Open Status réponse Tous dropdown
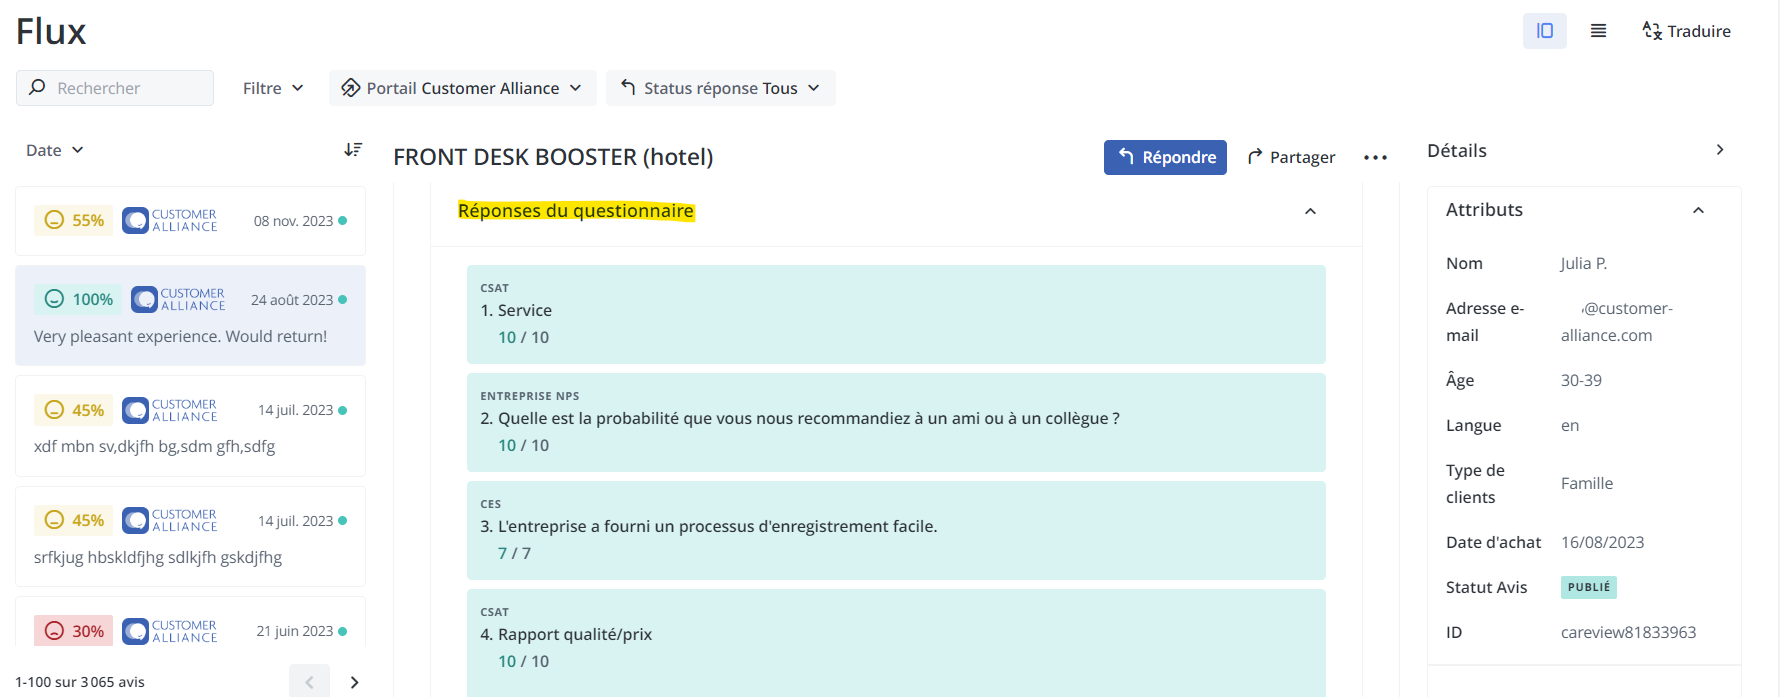The height and width of the screenshot is (697, 1780). click(720, 88)
